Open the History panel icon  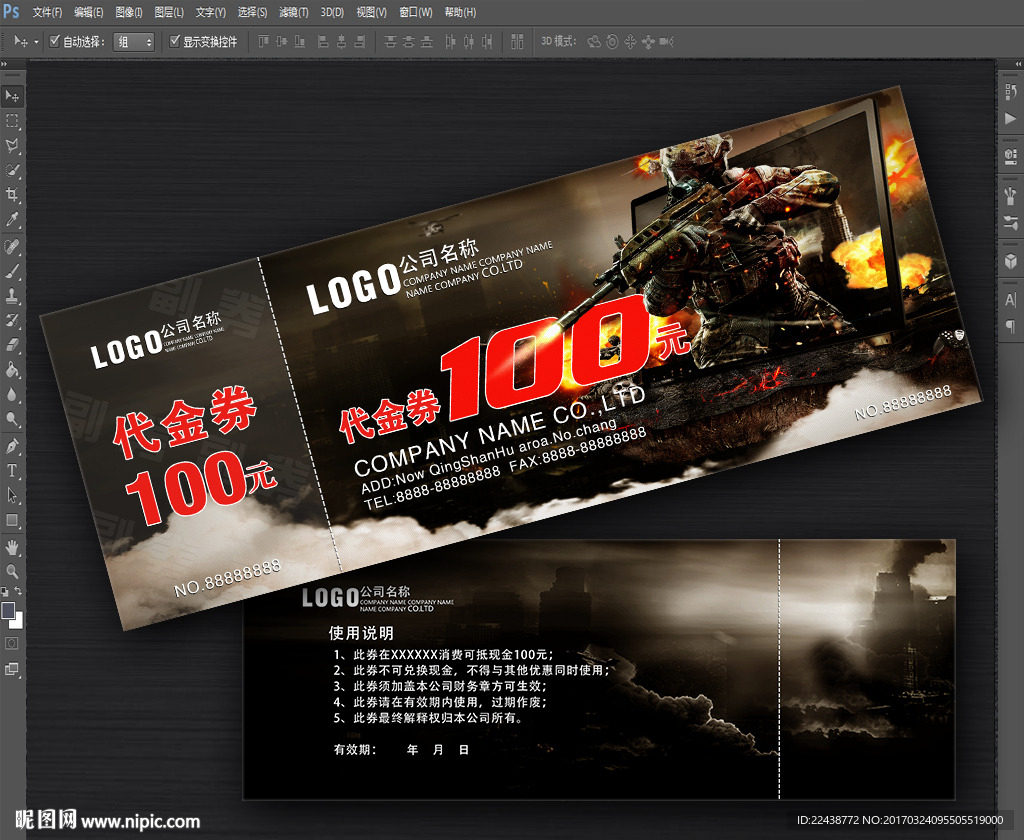tap(1011, 92)
